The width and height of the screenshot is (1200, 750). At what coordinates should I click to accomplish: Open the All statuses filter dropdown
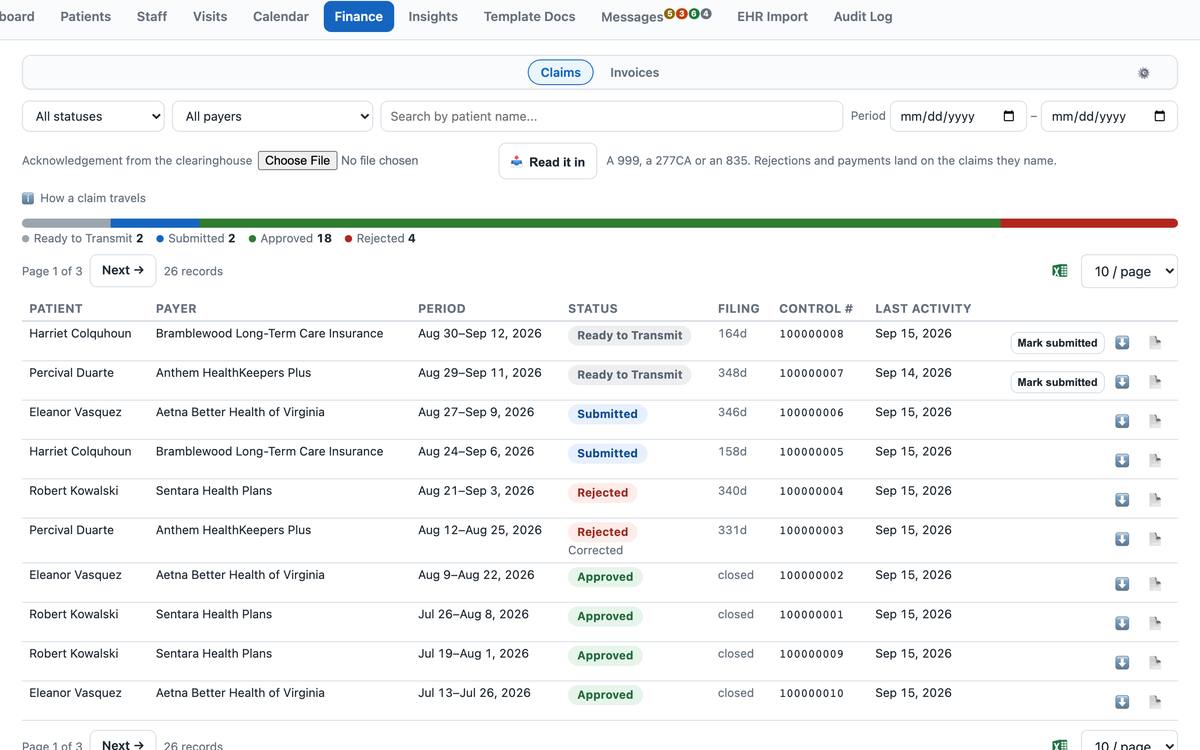(x=93, y=116)
